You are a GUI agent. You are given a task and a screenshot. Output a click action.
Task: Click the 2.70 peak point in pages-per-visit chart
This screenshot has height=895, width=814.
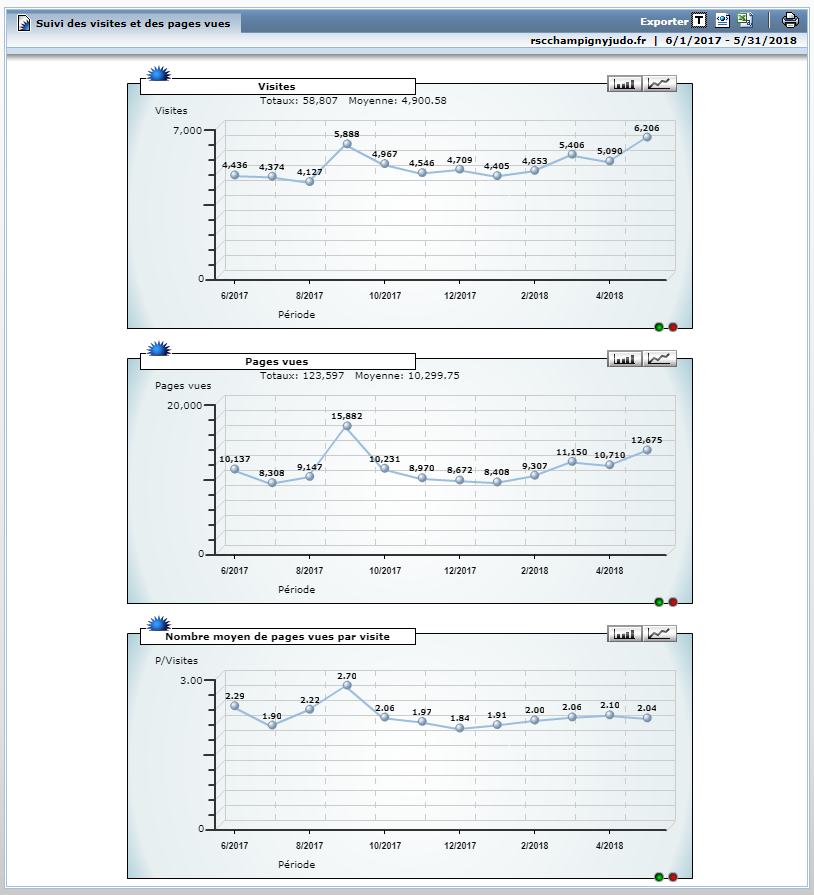[347, 686]
